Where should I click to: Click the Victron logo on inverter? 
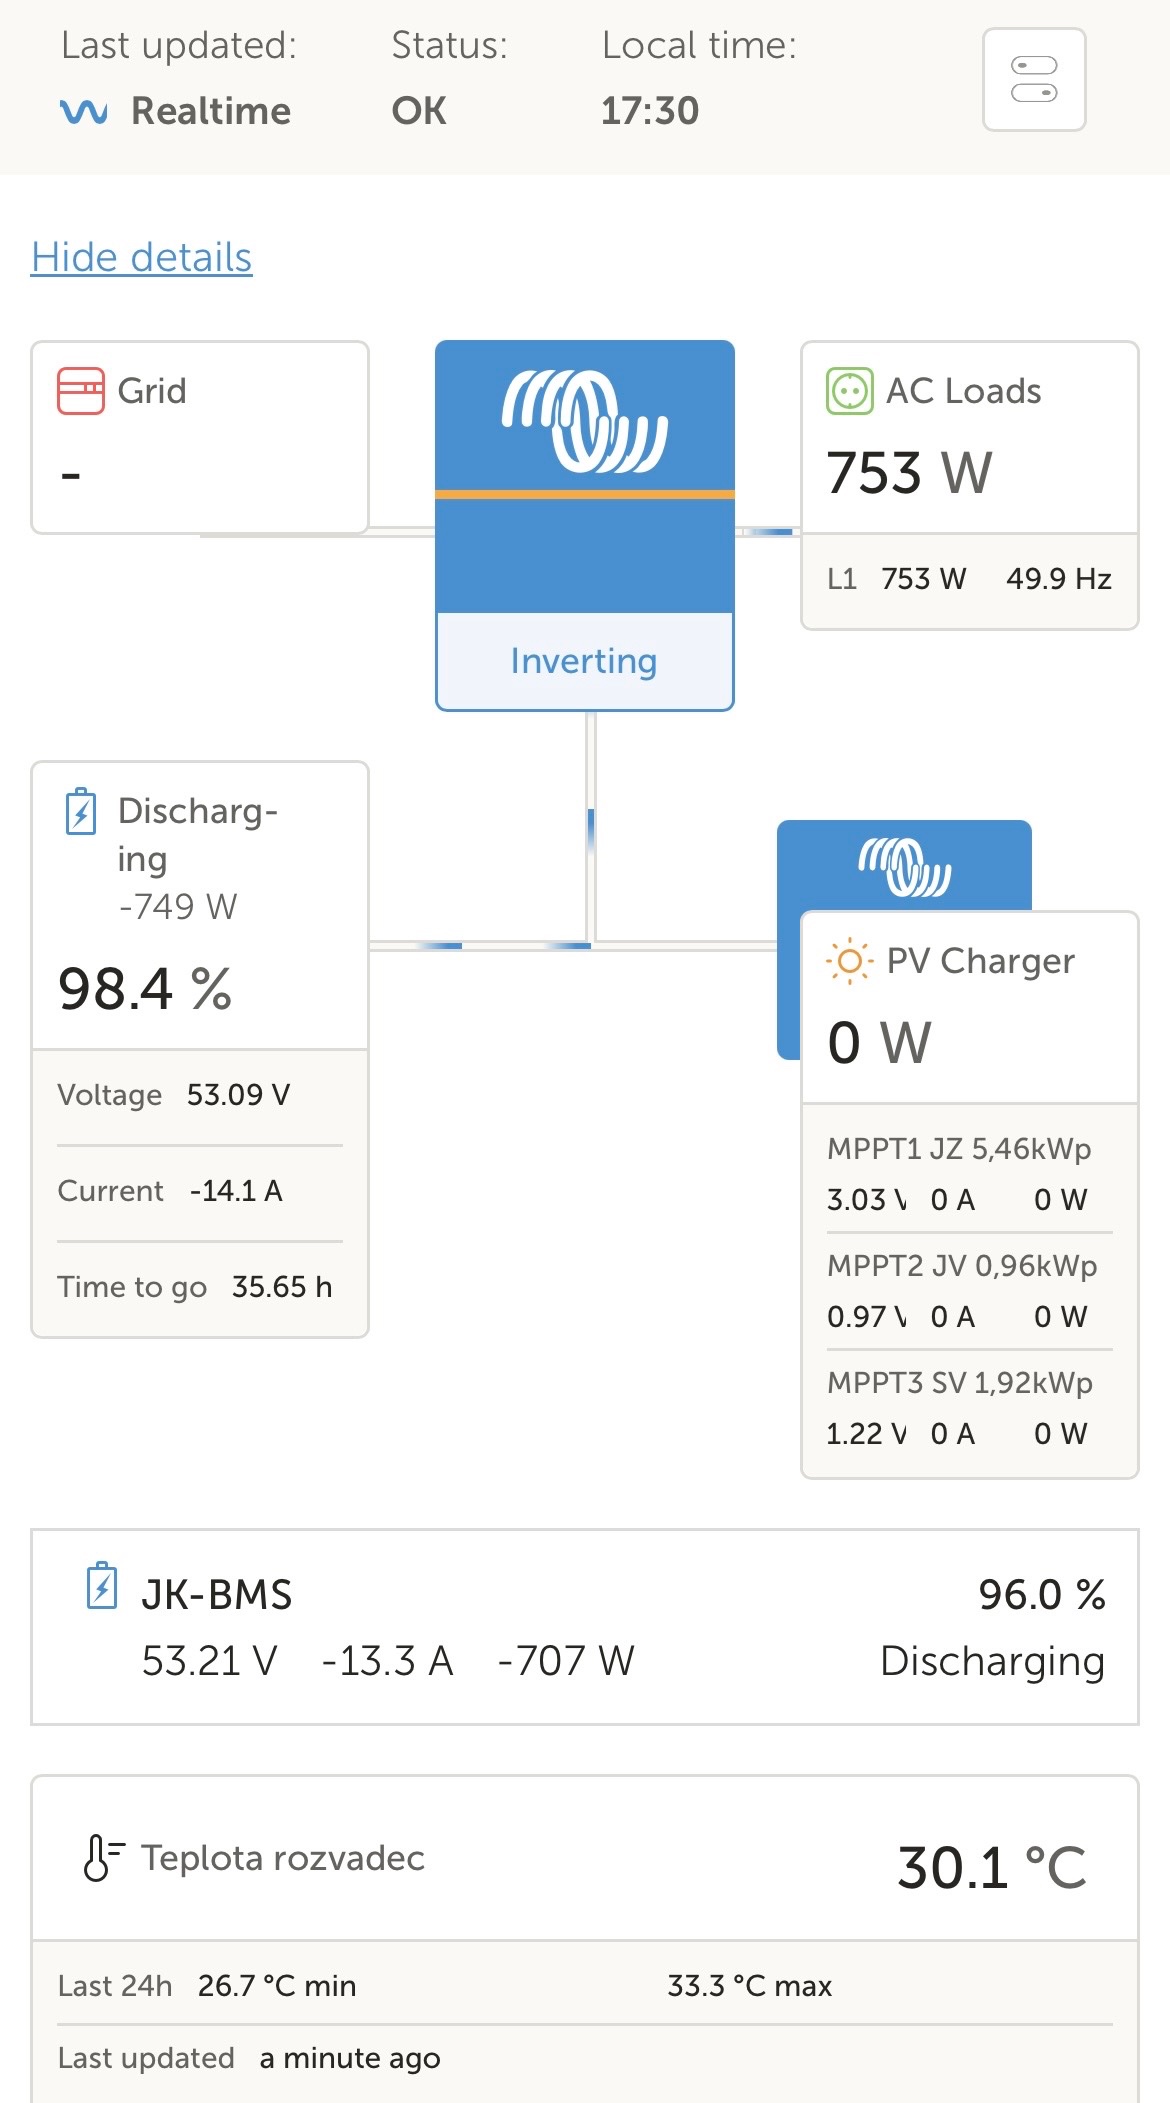click(x=584, y=421)
